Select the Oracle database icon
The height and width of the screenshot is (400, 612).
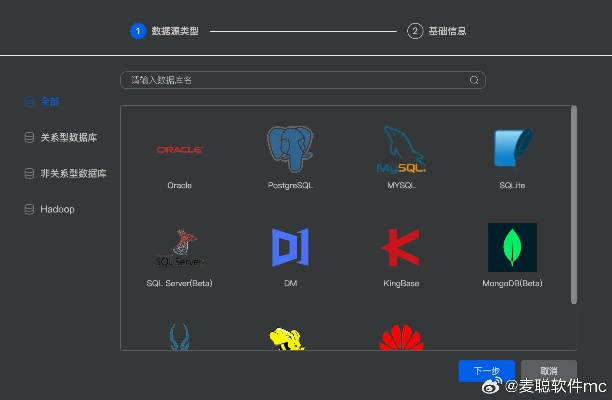coord(180,150)
